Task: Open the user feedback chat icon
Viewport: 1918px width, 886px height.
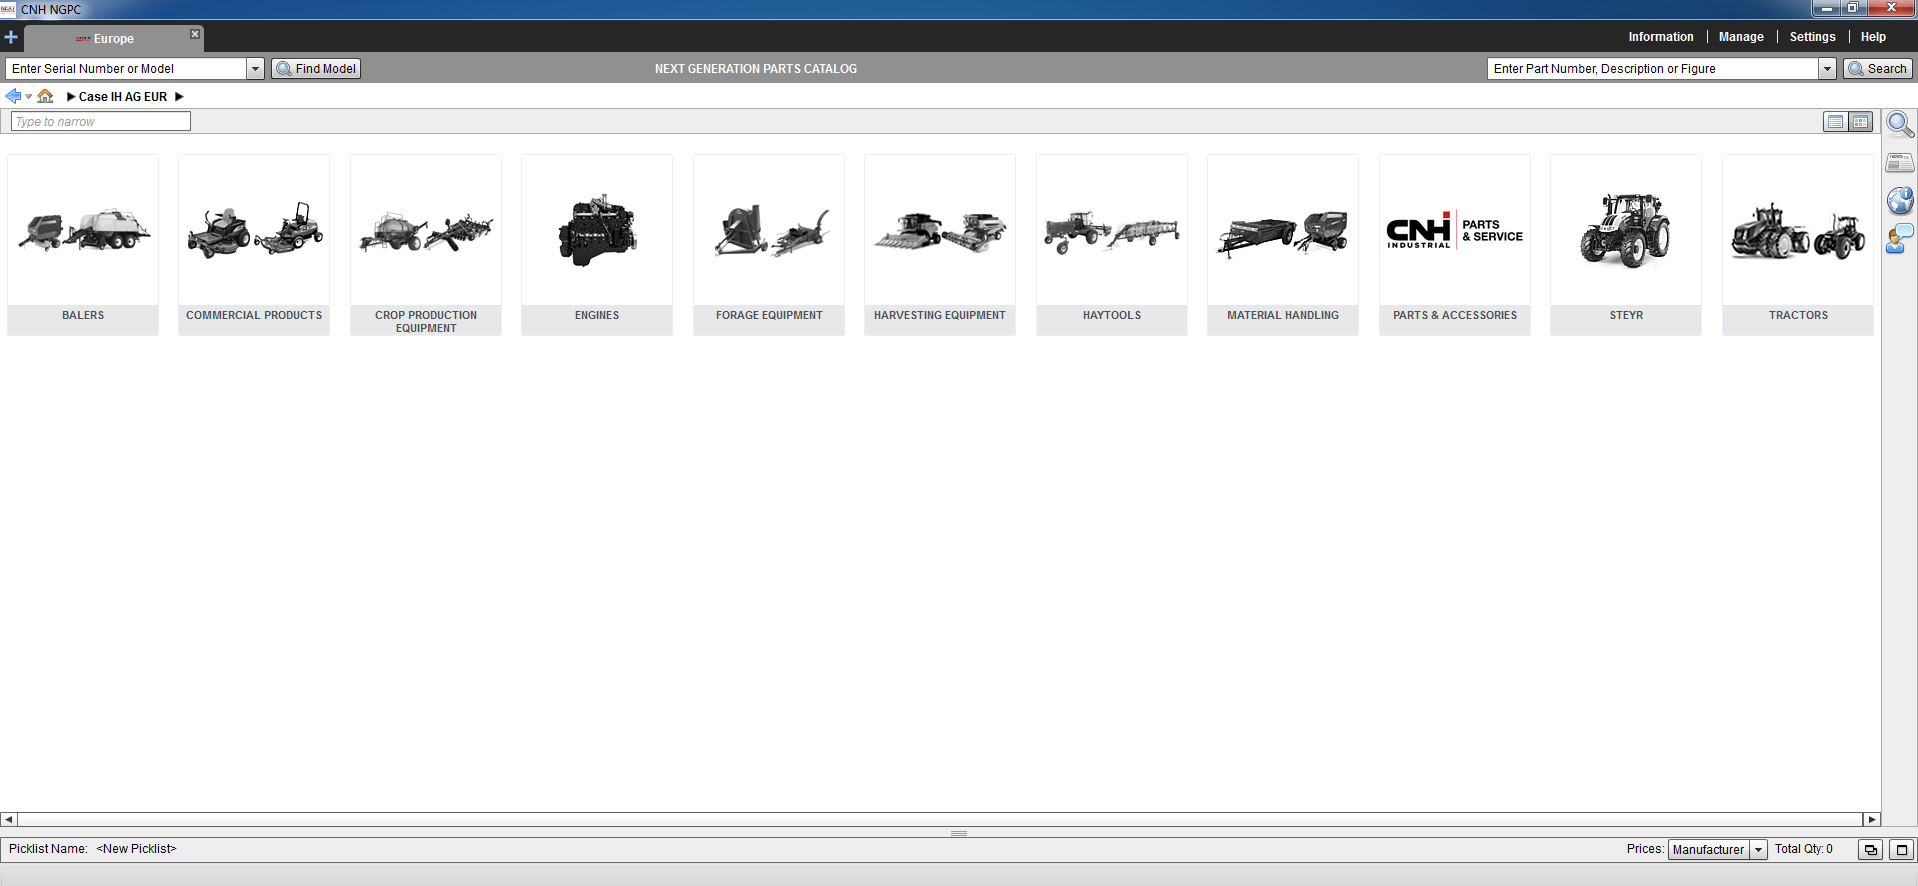Action: coord(1900,238)
